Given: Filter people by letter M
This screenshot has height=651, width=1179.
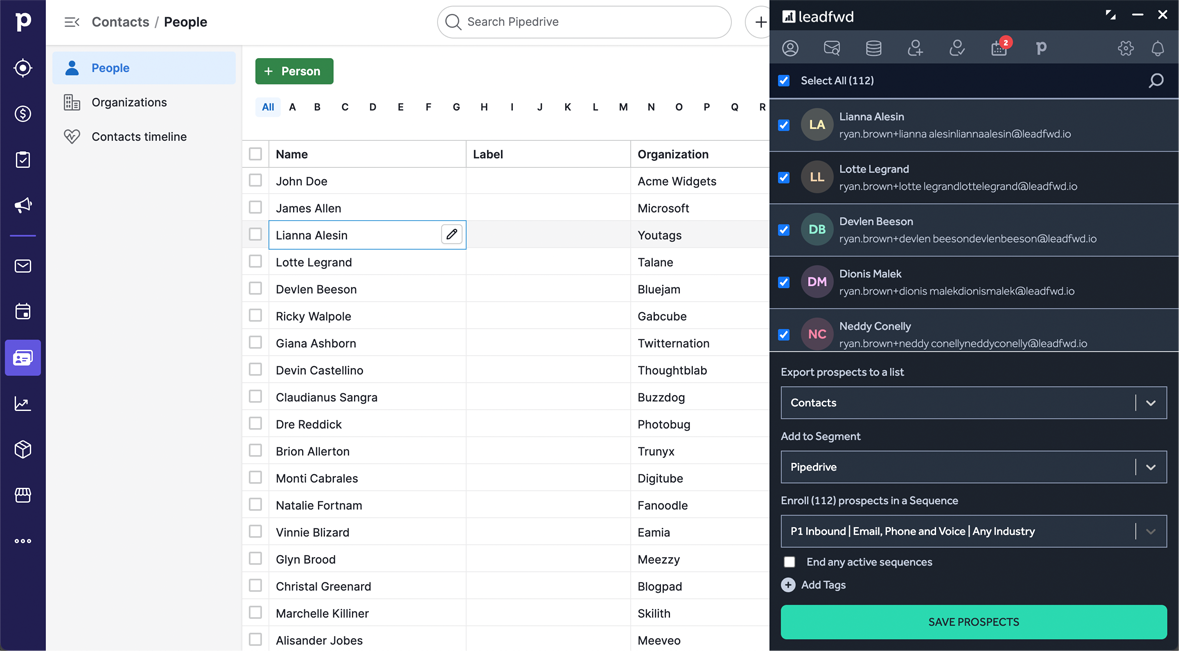Looking at the screenshot, I should [x=623, y=107].
